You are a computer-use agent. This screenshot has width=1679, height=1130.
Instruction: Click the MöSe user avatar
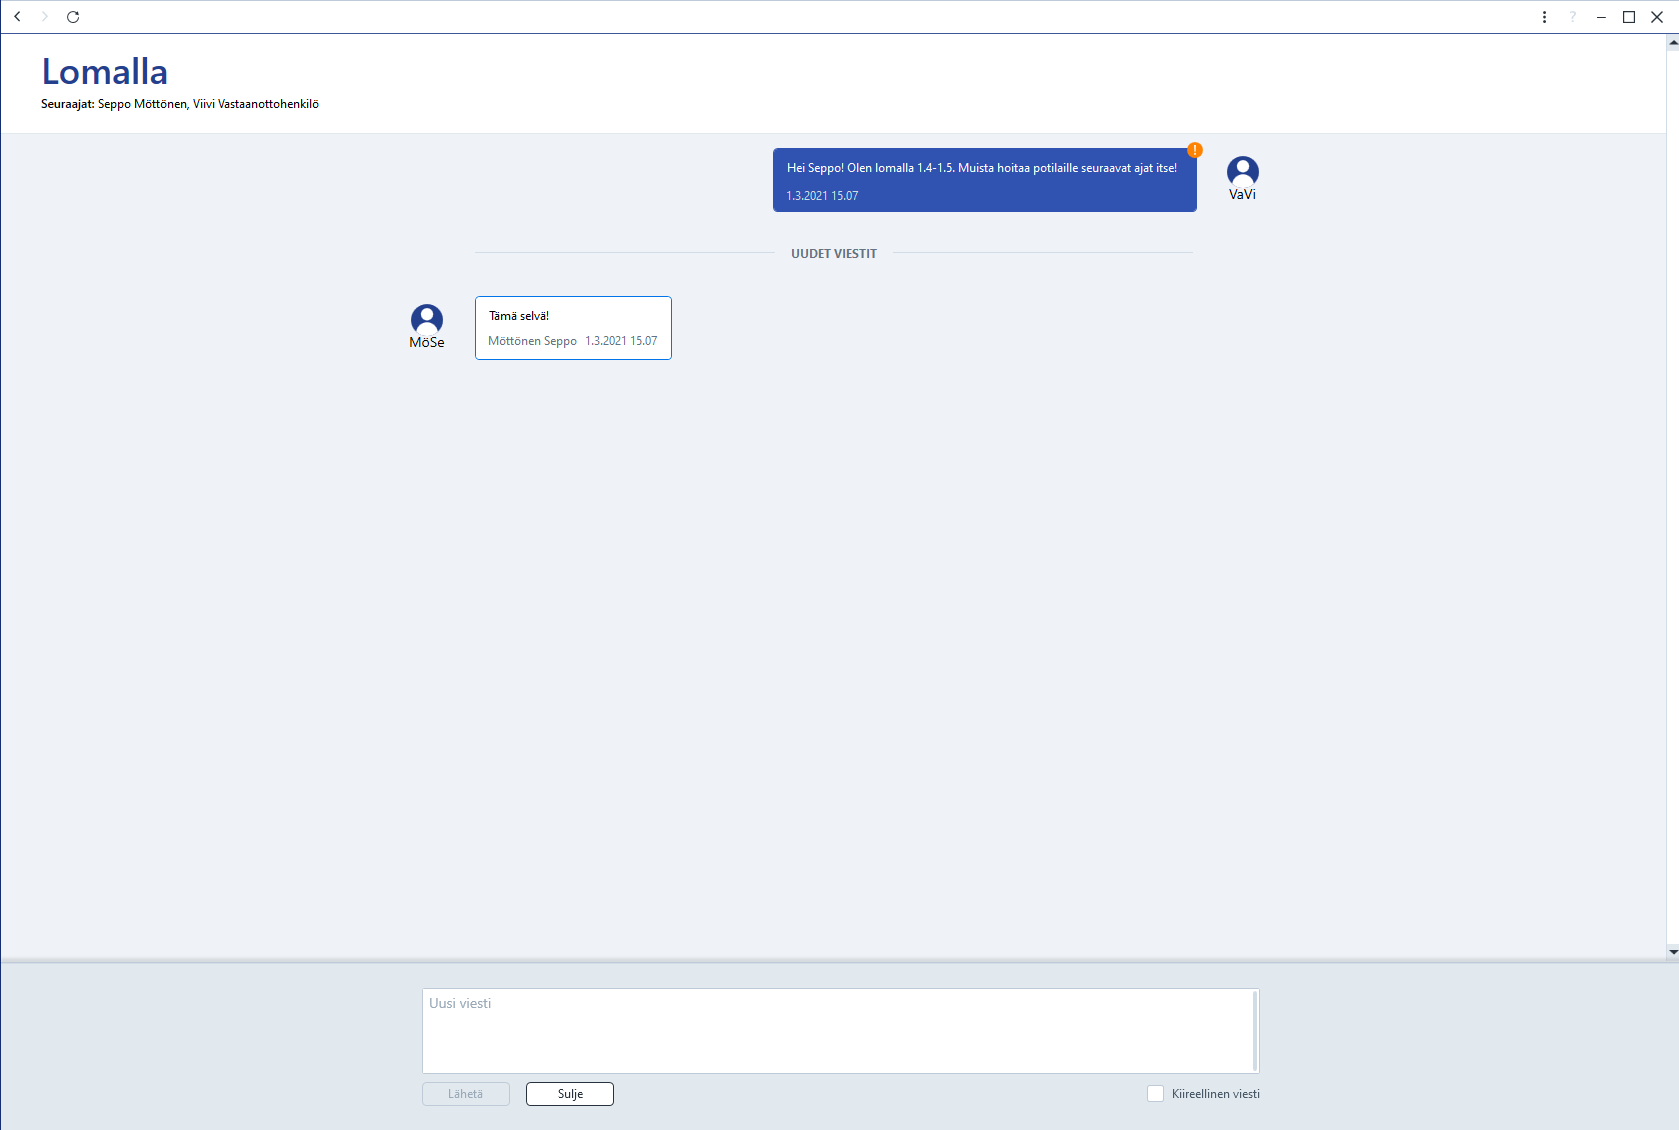click(427, 319)
